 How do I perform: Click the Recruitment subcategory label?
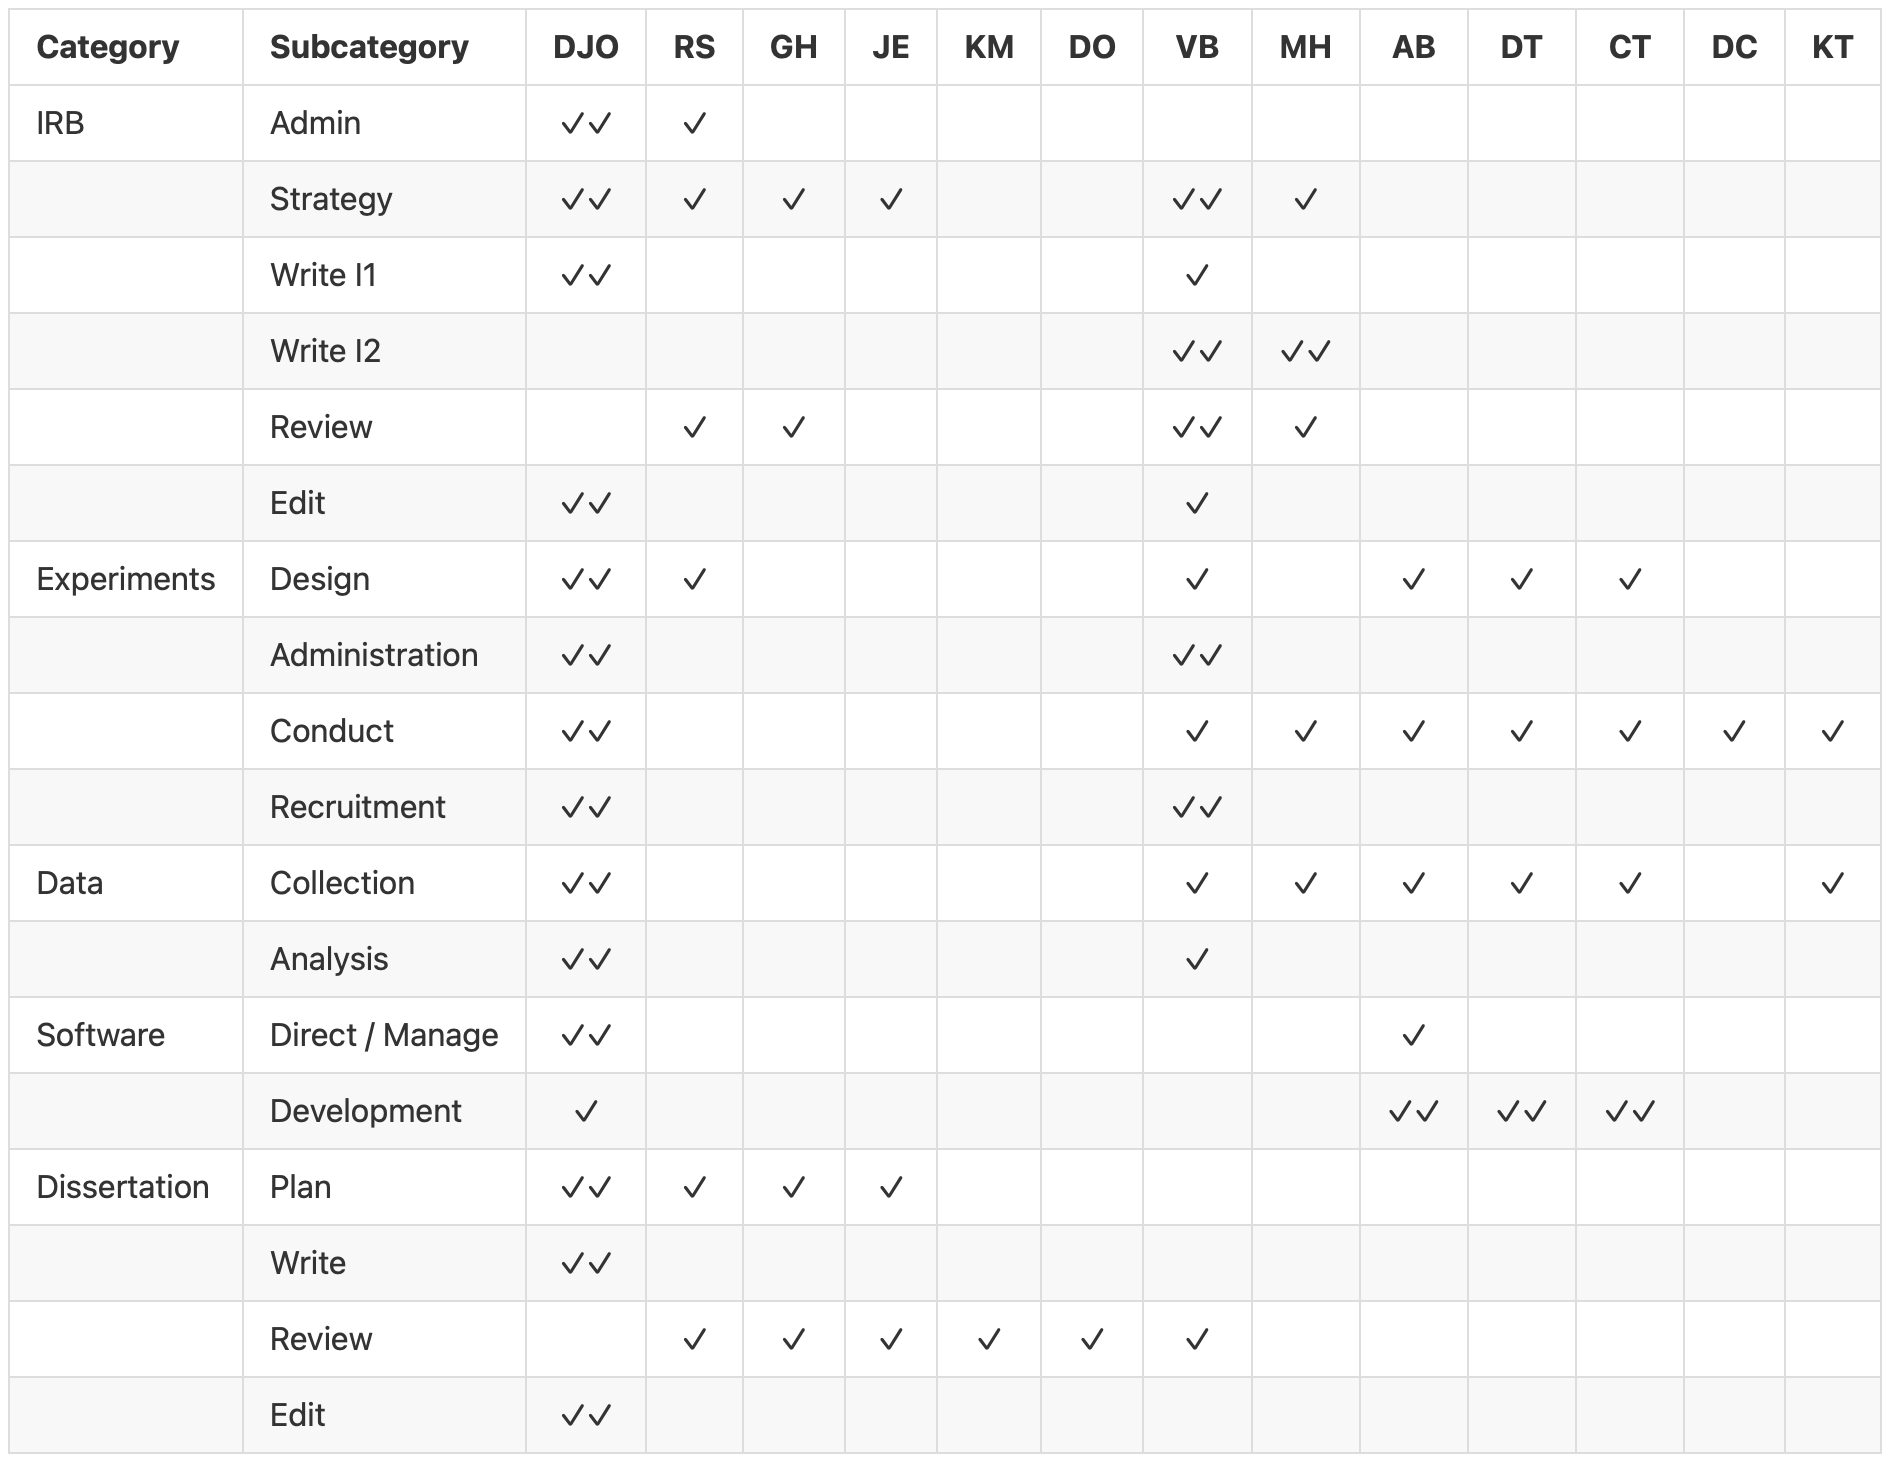pos(357,807)
